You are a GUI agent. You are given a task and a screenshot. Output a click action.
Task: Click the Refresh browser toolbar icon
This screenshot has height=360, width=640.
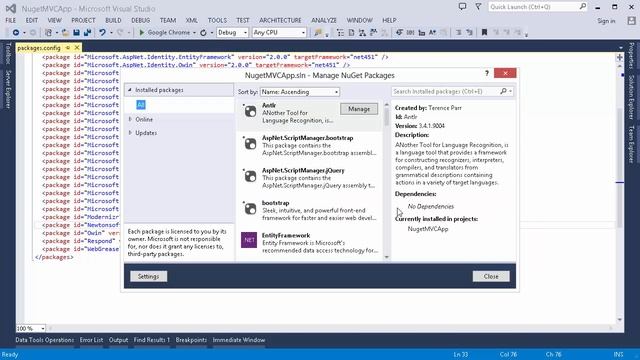click(203, 32)
